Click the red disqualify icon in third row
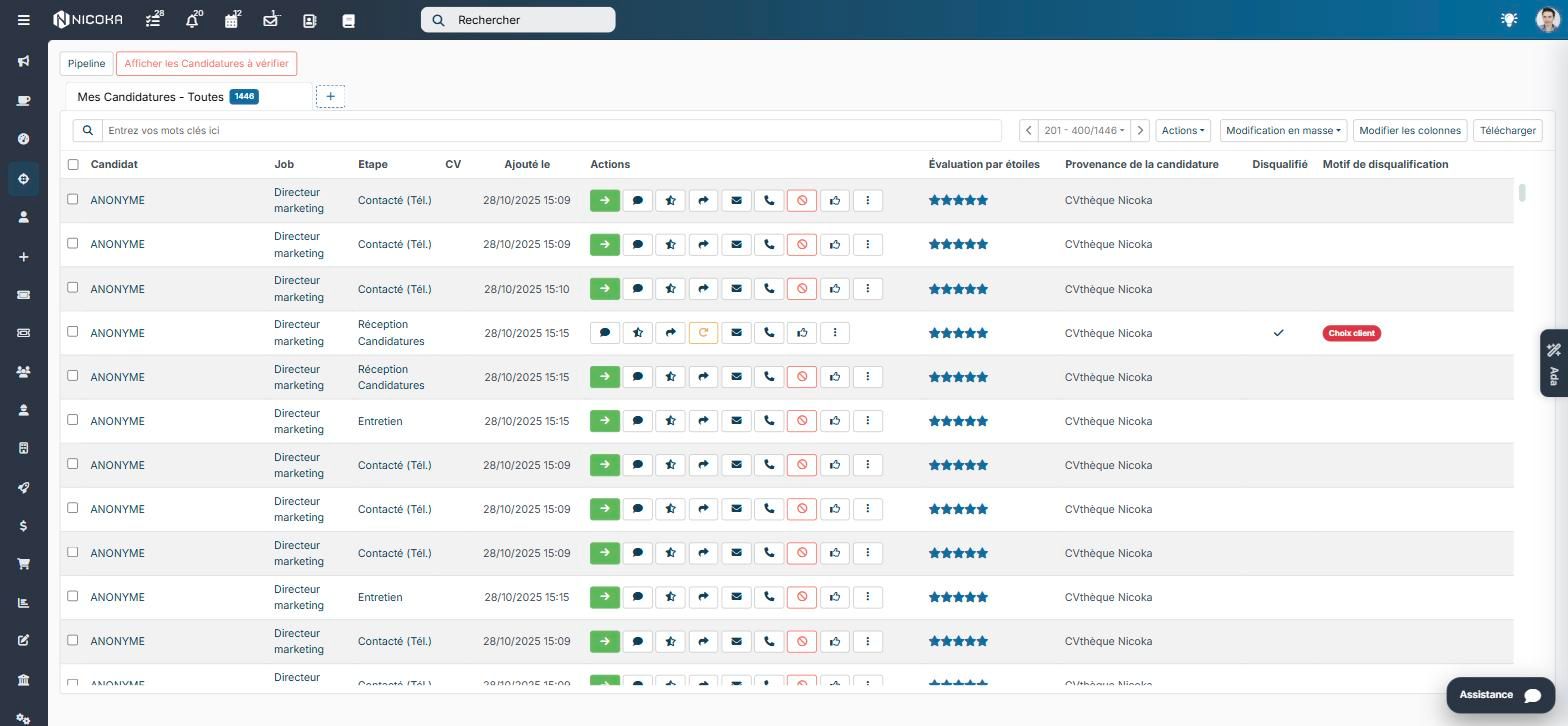 pos(802,289)
